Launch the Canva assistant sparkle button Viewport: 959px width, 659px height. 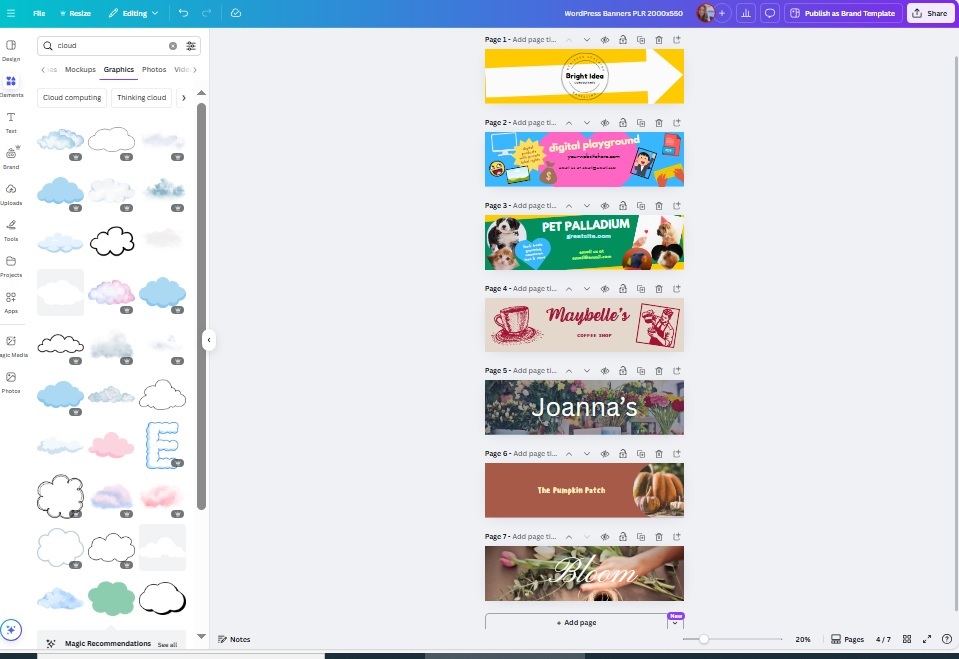coord(11,630)
